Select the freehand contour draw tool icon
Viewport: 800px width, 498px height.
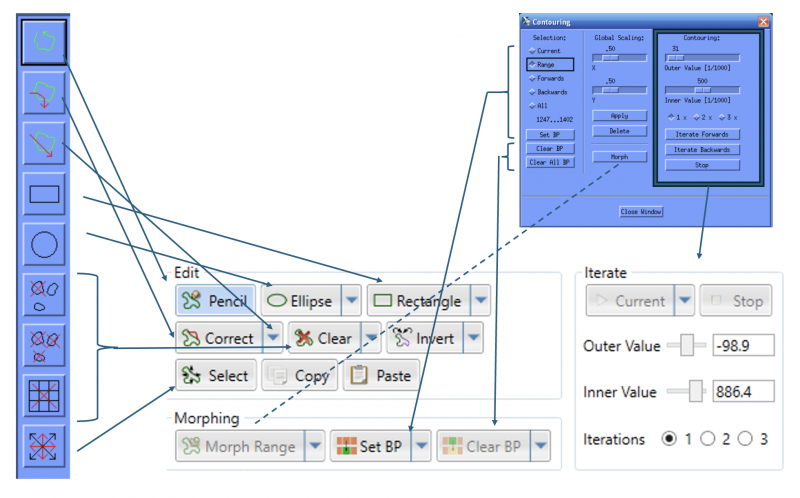coord(44,42)
